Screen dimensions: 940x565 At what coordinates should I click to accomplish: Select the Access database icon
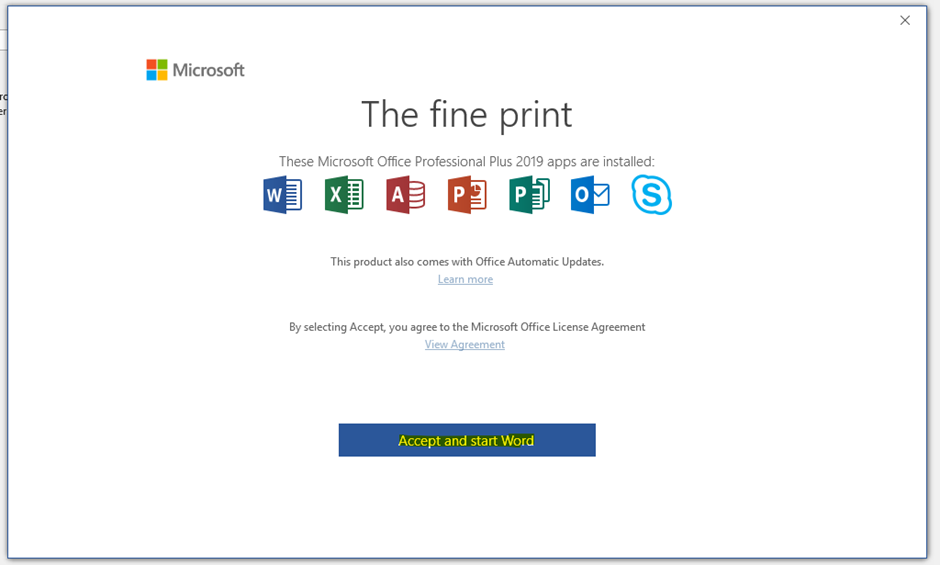pyautogui.click(x=405, y=194)
